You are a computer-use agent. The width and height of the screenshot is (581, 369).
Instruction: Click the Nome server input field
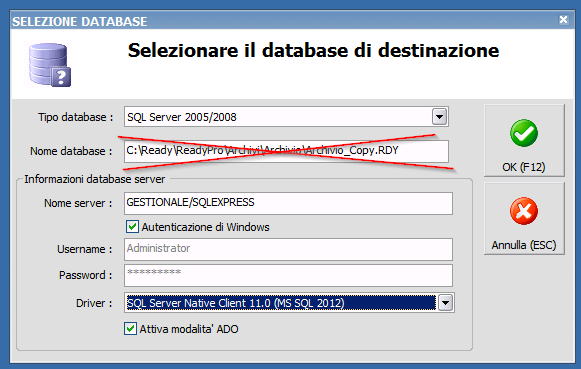pos(288,203)
